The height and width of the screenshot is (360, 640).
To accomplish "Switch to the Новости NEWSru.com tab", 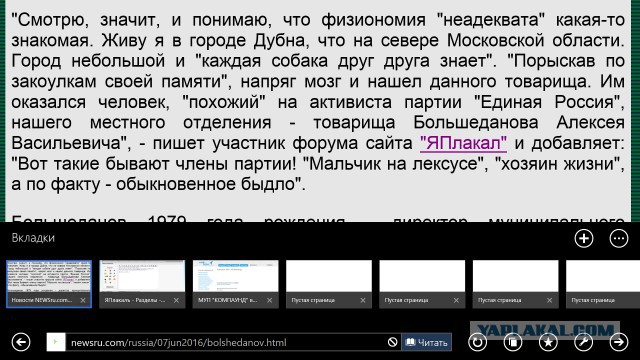I will coord(49,284).
